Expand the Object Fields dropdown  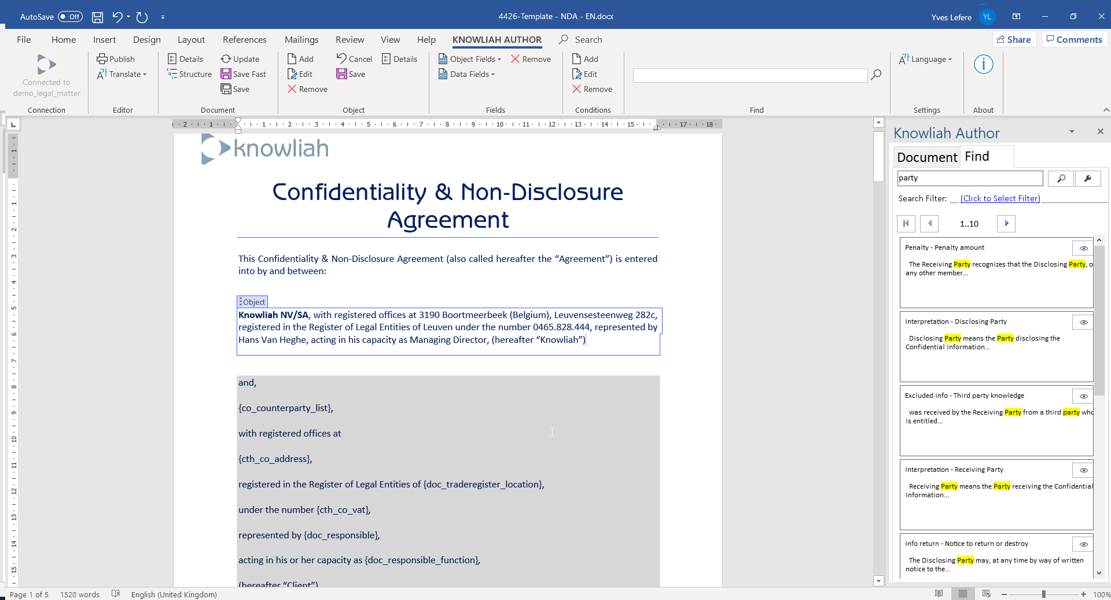tap(469, 59)
